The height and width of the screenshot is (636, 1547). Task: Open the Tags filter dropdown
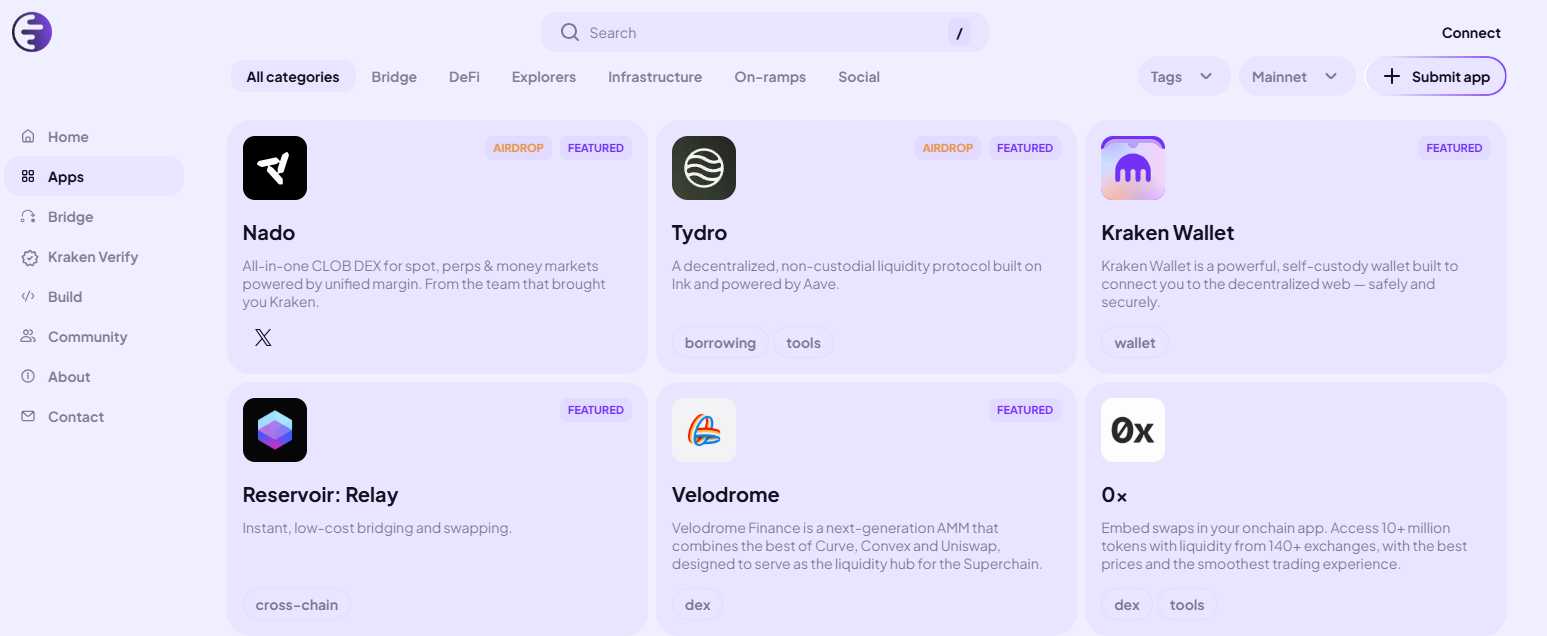point(1183,76)
